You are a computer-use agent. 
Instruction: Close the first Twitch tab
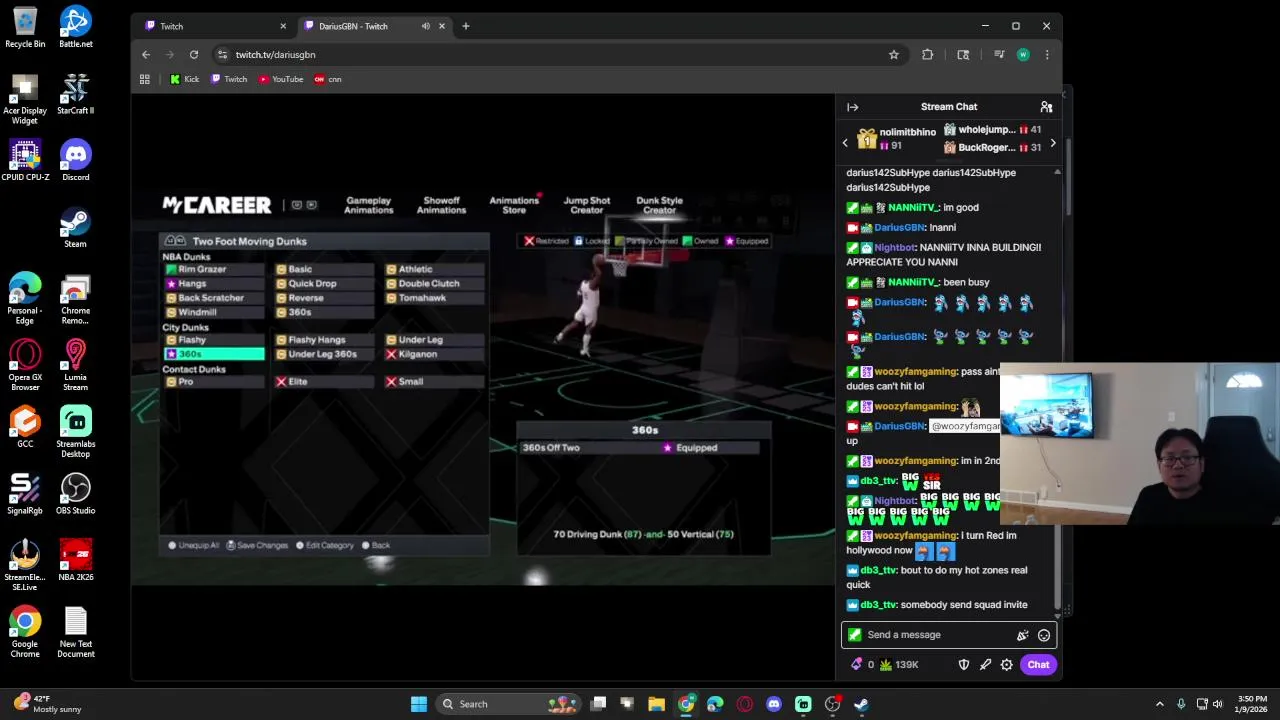(283, 26)
